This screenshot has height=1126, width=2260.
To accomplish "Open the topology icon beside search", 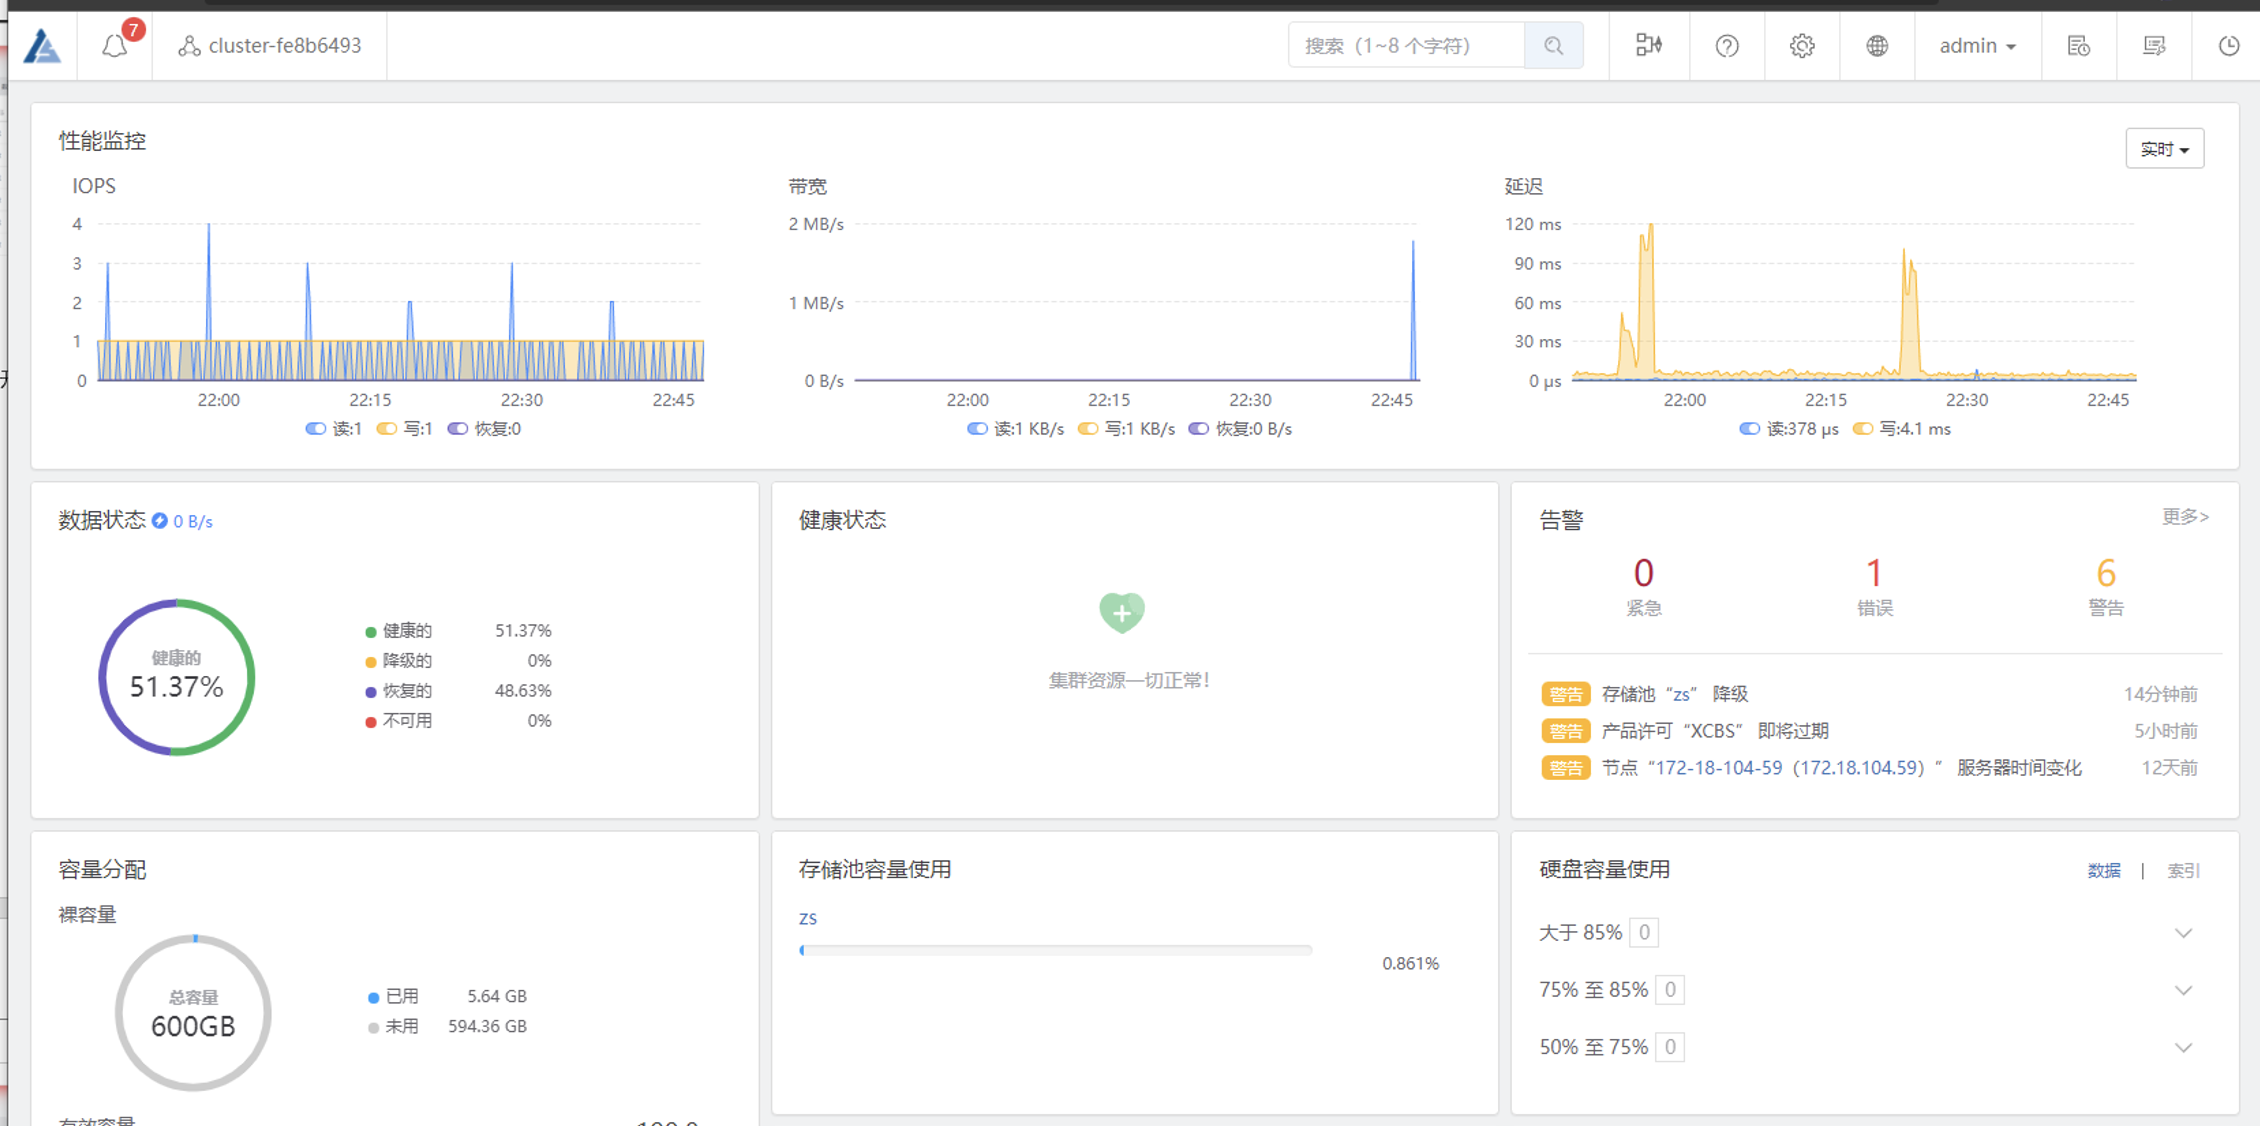I will point(1648,45).
